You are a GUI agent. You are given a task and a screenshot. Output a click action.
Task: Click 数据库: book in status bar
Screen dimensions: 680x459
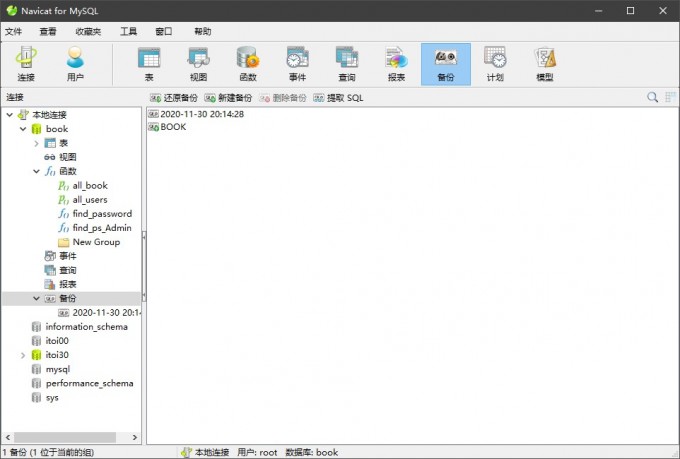tap(312, 452)
